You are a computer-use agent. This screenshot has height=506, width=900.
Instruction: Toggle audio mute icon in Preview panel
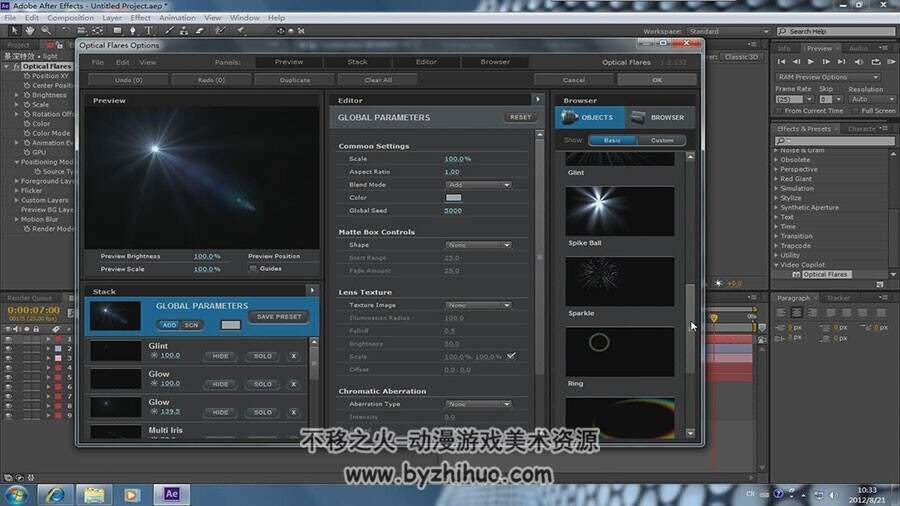859,61
